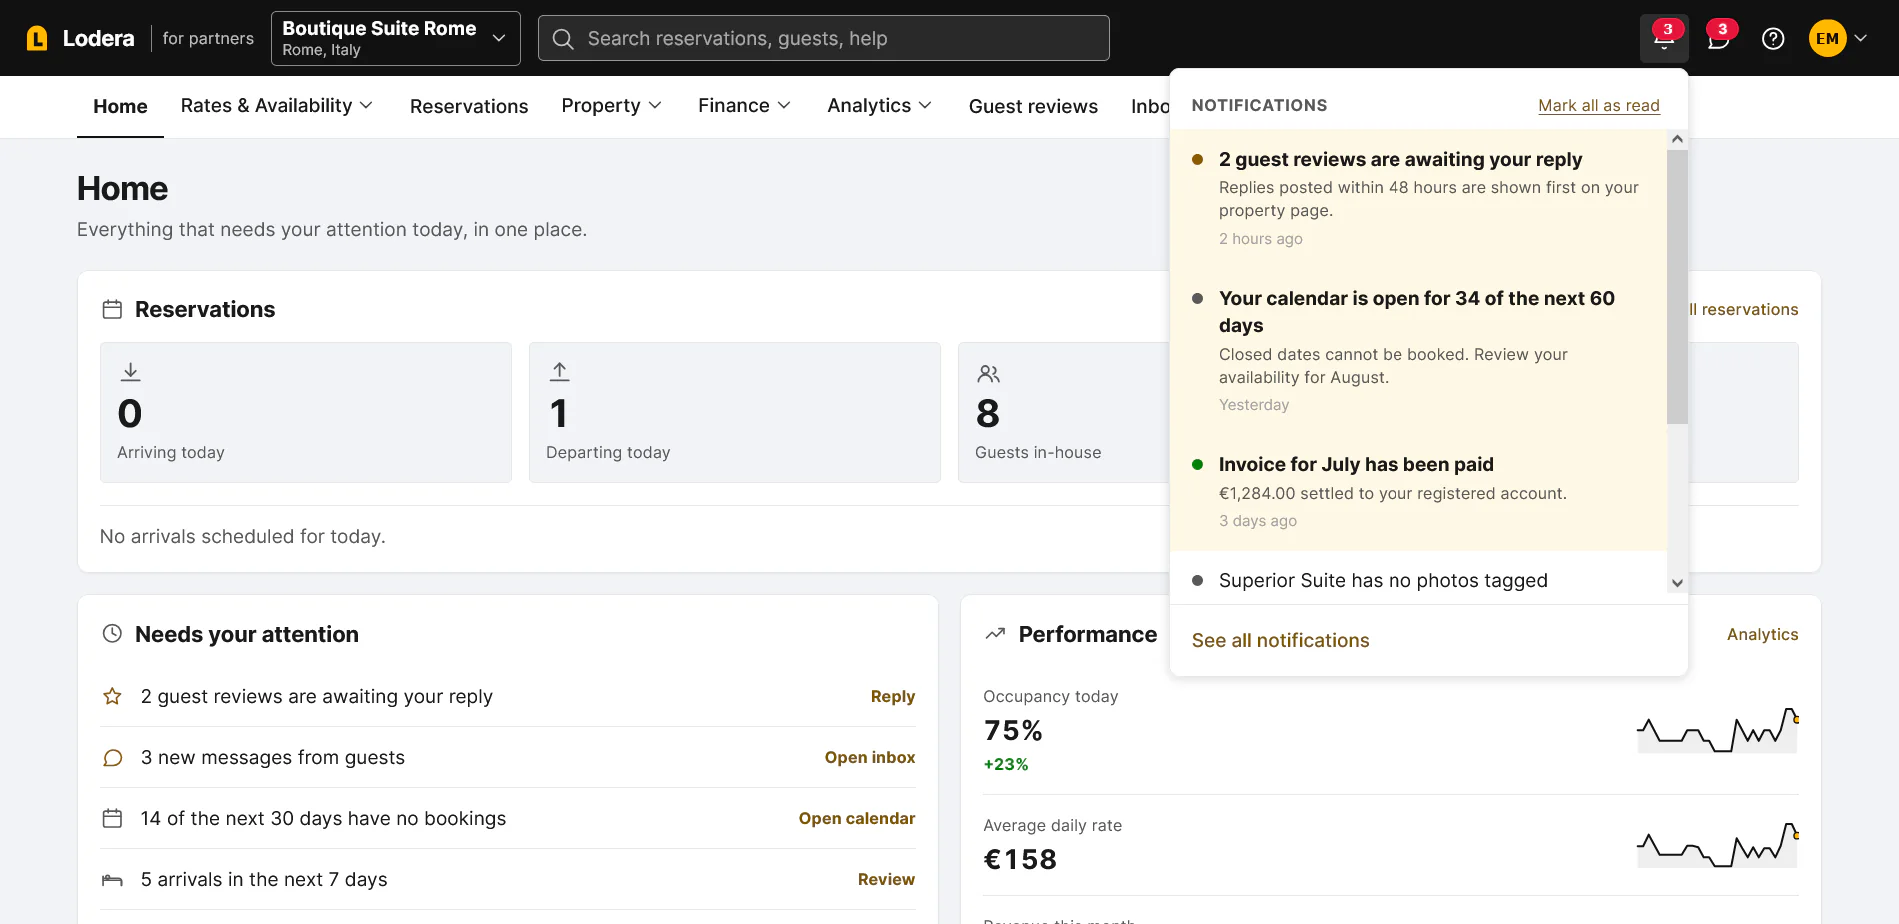The height and width of the screenshot is (924, 1899).
Task: Click the notifications scrollbar down arrow
Action: point(1677,583)
